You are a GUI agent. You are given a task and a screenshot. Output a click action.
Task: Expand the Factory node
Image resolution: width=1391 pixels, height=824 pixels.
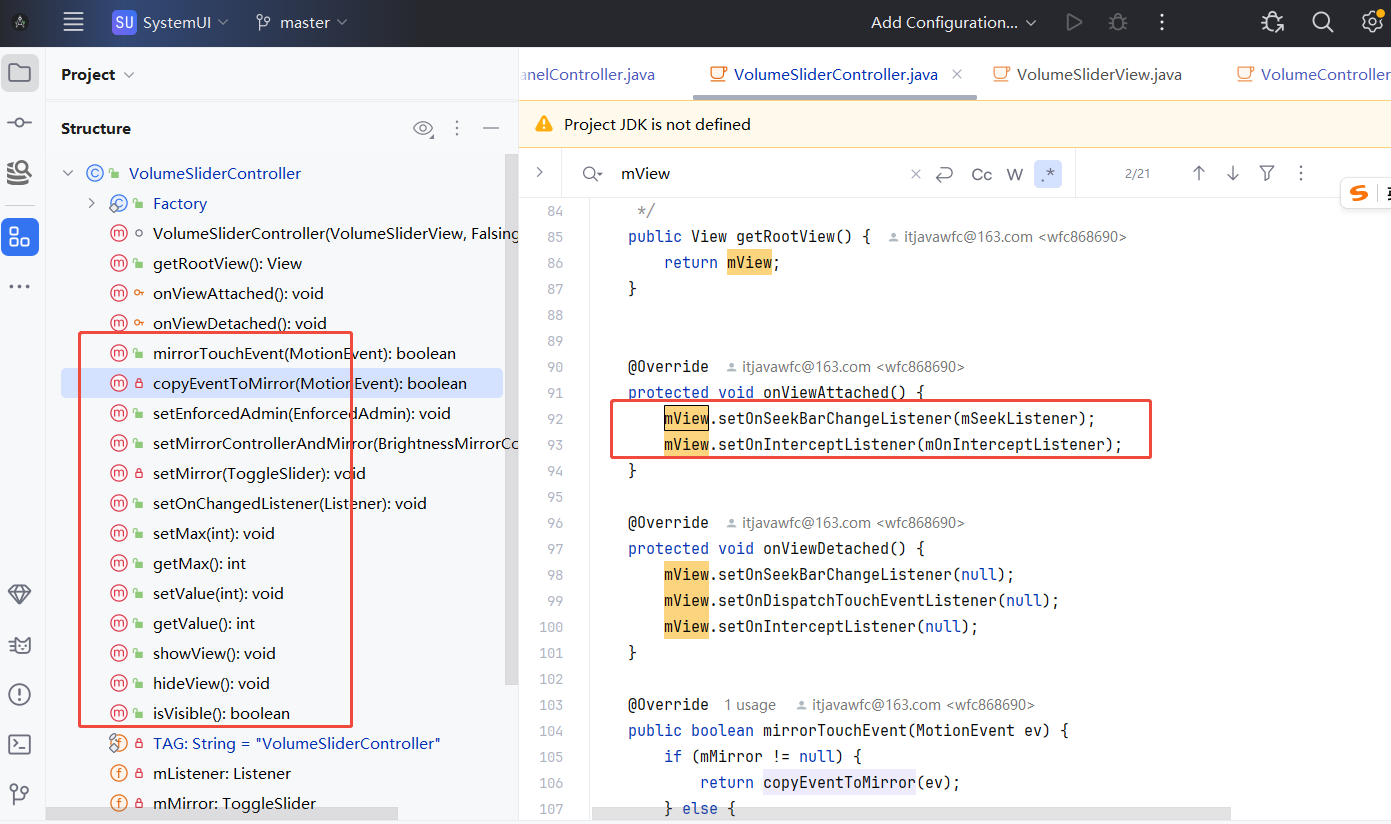(x=92, y=203)
